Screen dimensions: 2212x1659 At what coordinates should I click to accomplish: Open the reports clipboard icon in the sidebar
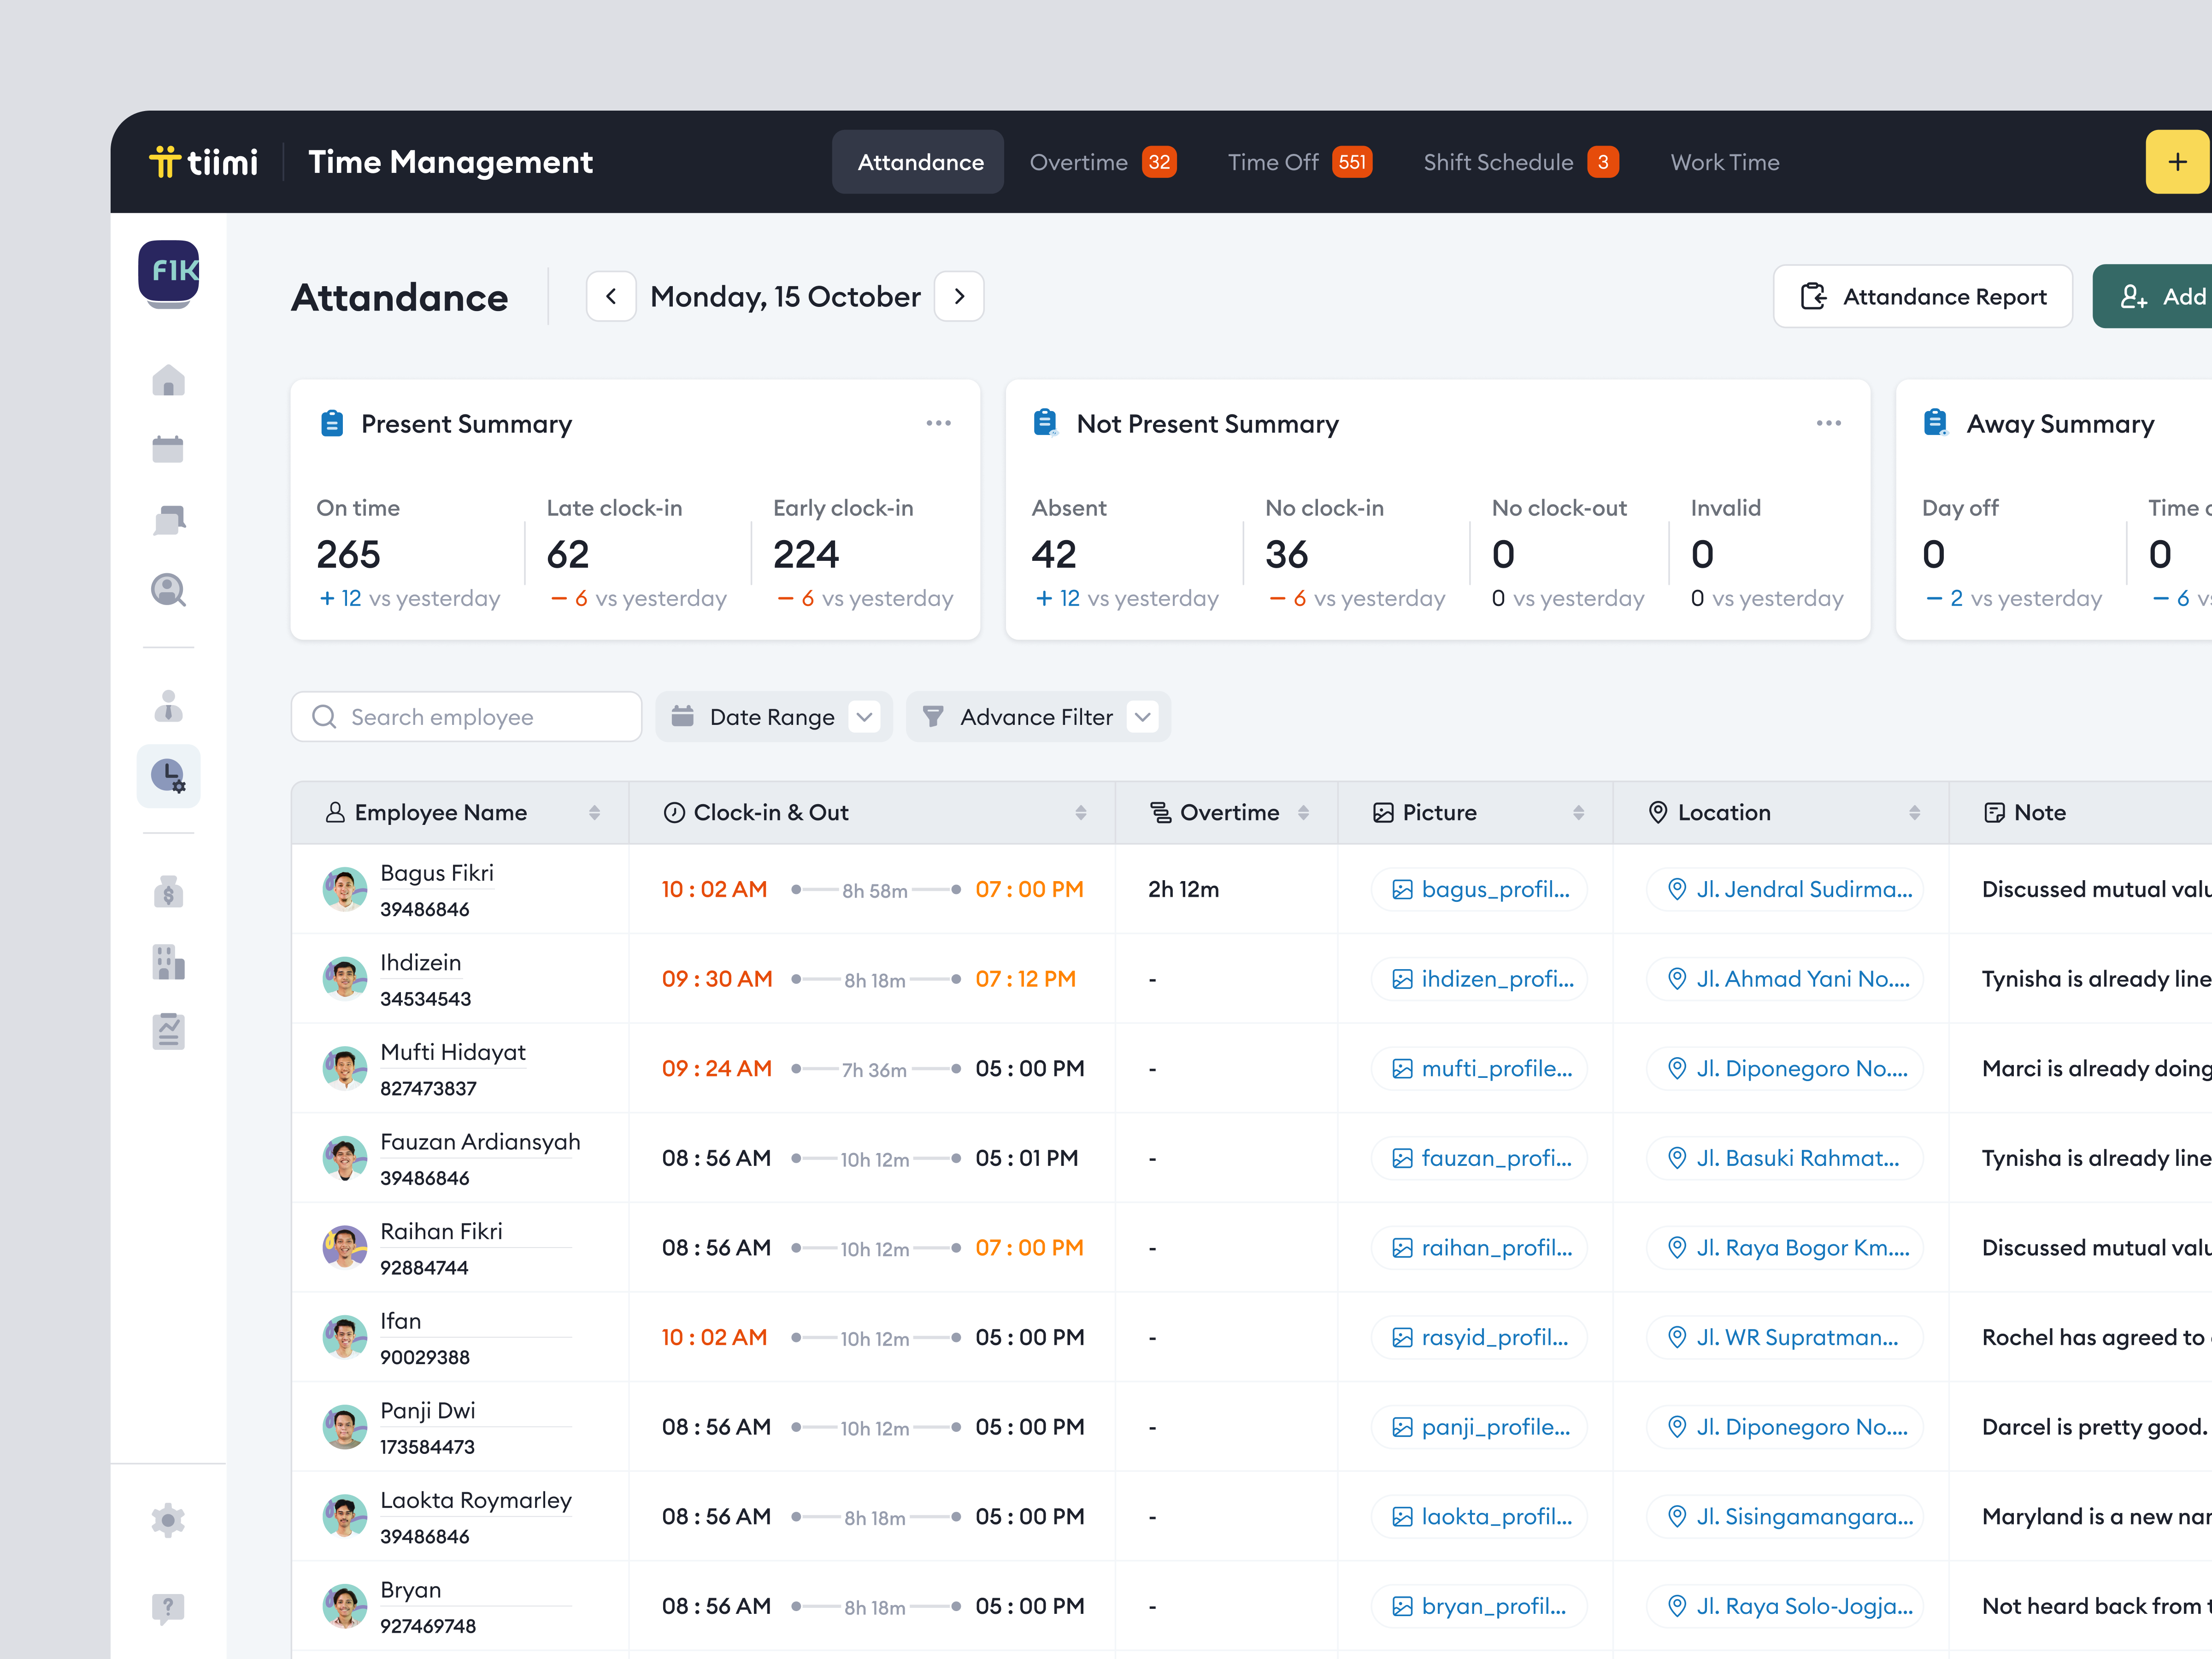tap(168, 1031)
